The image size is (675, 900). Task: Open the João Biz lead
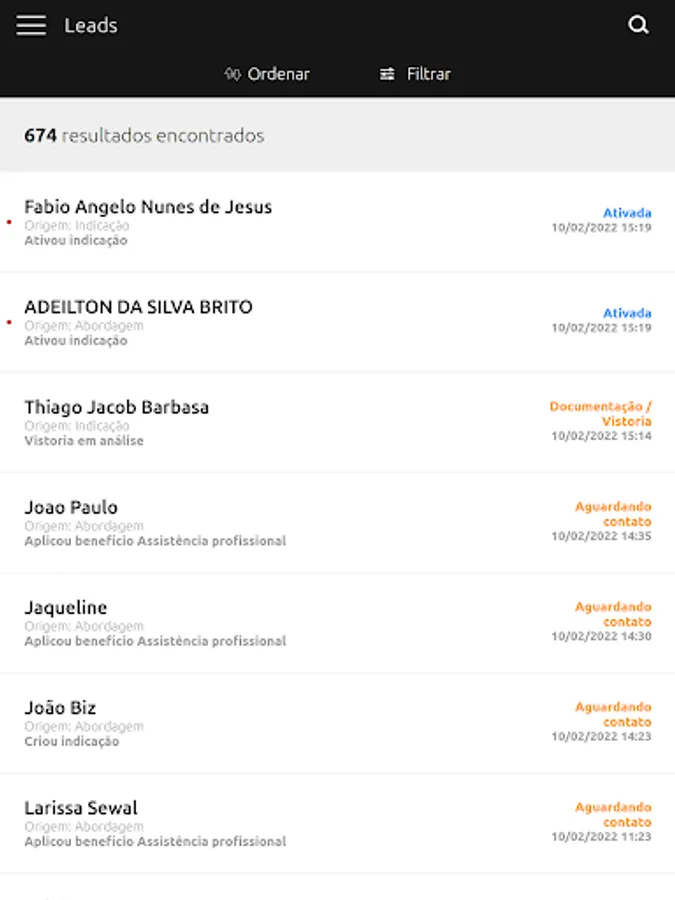pos(338,723)
